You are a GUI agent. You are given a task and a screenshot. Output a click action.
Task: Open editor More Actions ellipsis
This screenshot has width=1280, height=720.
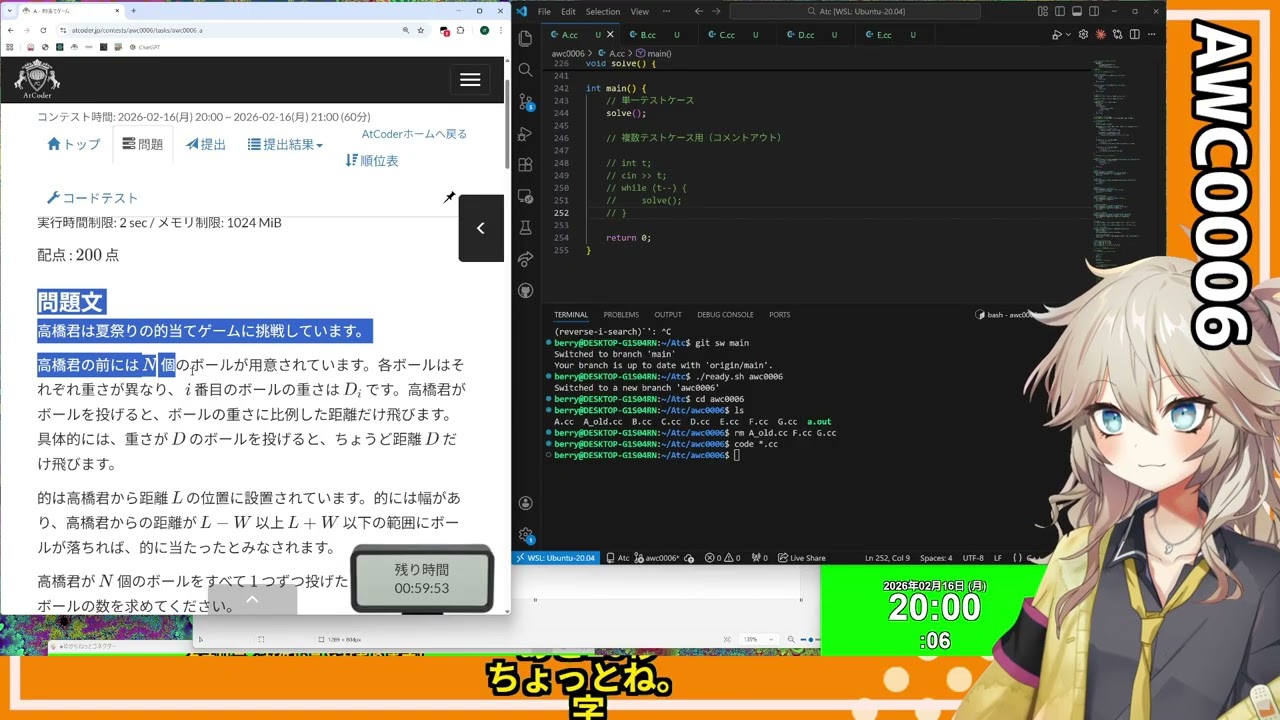pos(1151,34)
